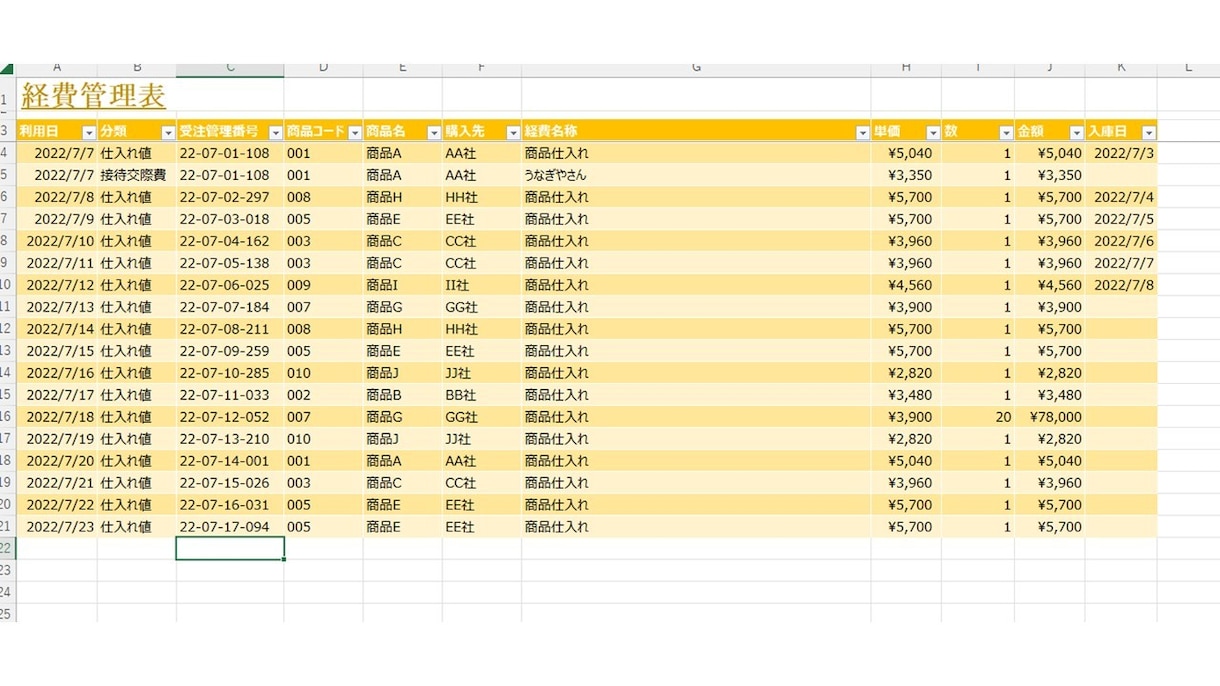1220x686 pixels.
Task: Open the 分類 filter dropdown arrow
Action: click(168, 133)
